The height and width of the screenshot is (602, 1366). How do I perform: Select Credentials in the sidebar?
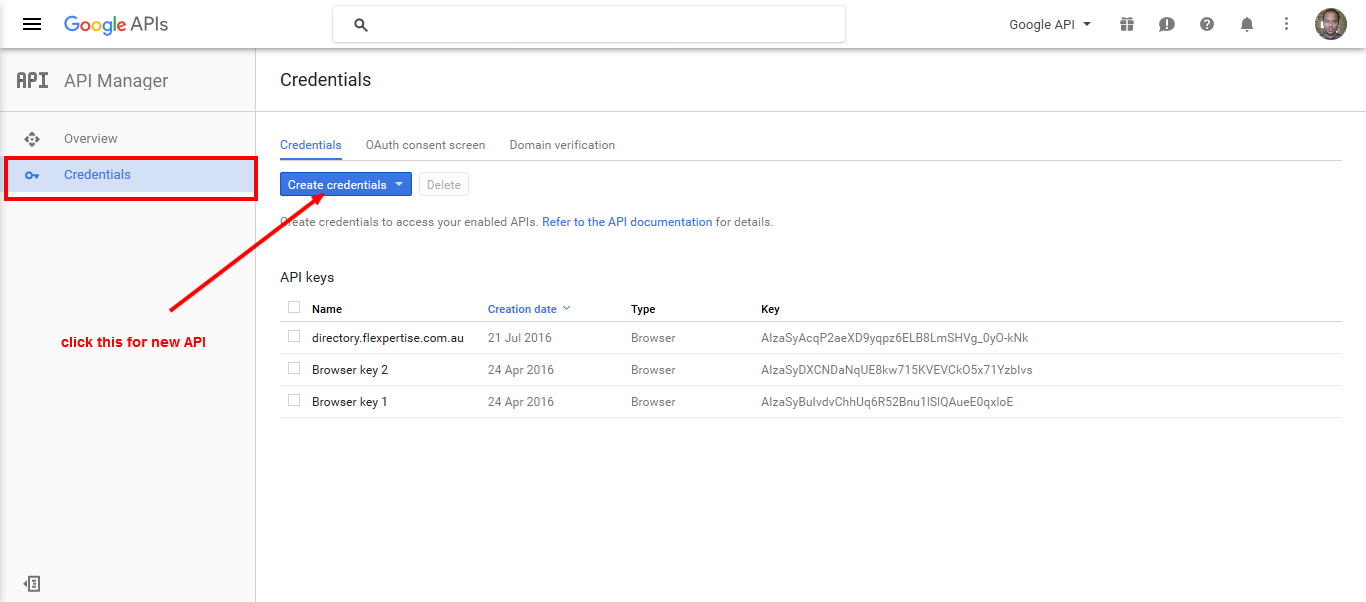coord(128,175)
